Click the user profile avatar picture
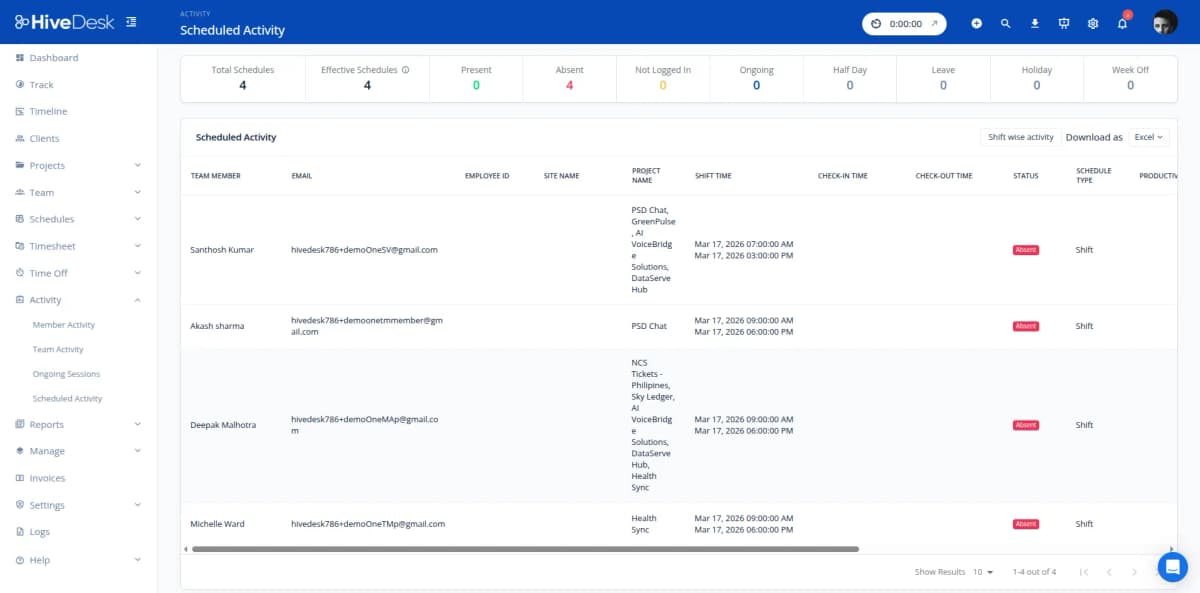This screenshot has height=593, width=1200. 1164,22
